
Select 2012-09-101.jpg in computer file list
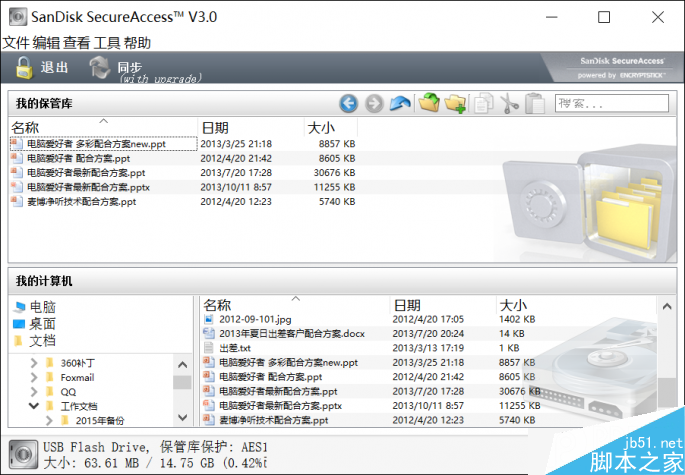coord(255,319)
